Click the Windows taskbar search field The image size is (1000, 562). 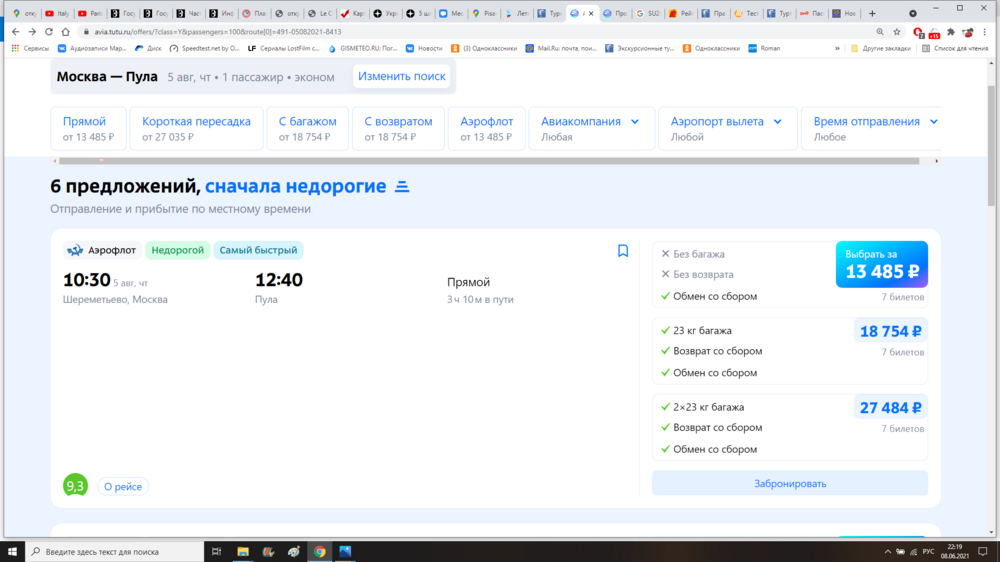[x=115, y=551]
